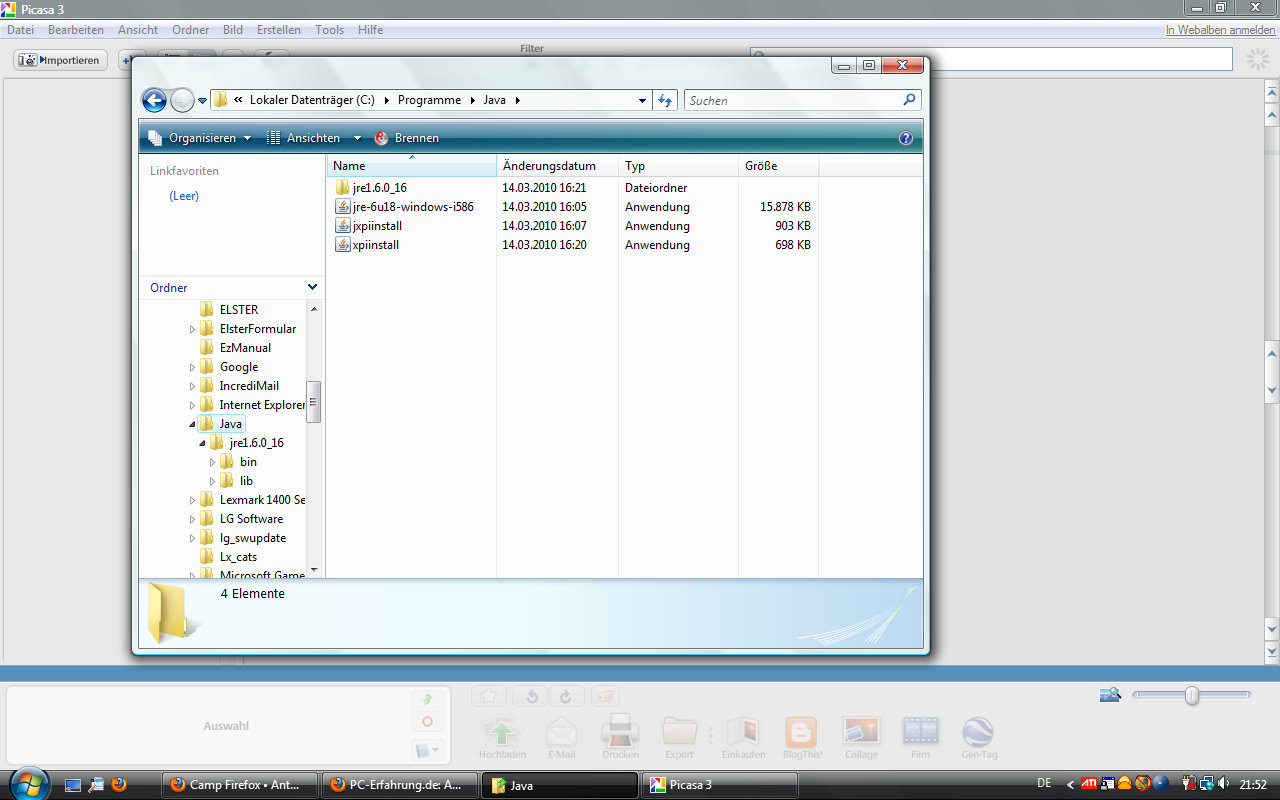Expand the bin folder in tree
Screen dimensions: 1280x800
tap(212, 462)
